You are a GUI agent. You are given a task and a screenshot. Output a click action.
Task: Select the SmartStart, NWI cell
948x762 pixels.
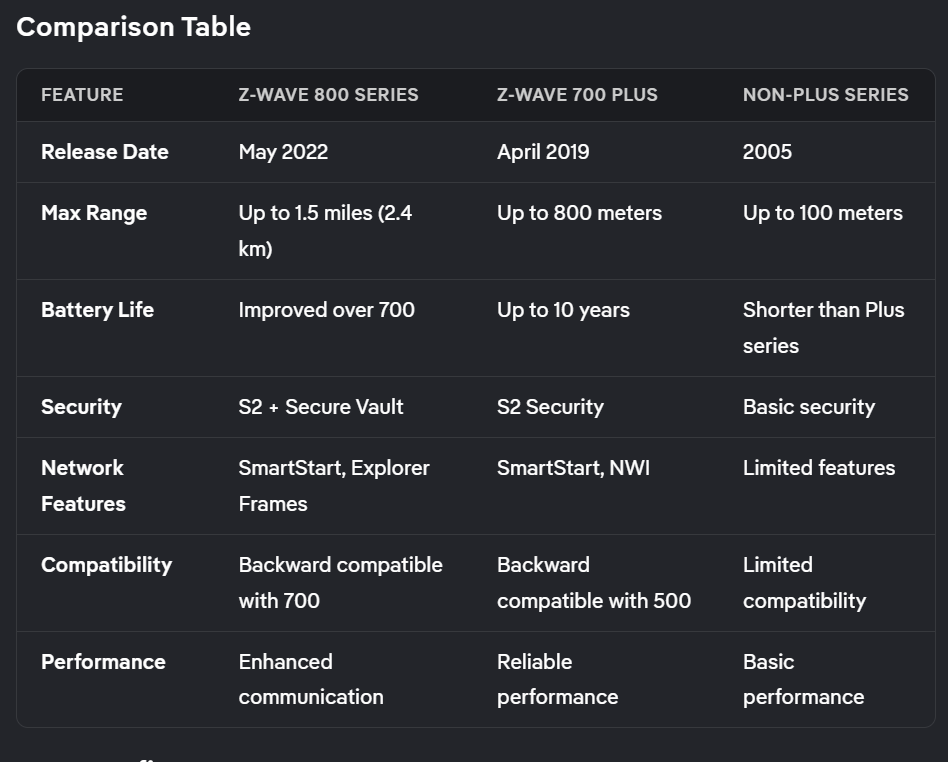click(573, 468)
